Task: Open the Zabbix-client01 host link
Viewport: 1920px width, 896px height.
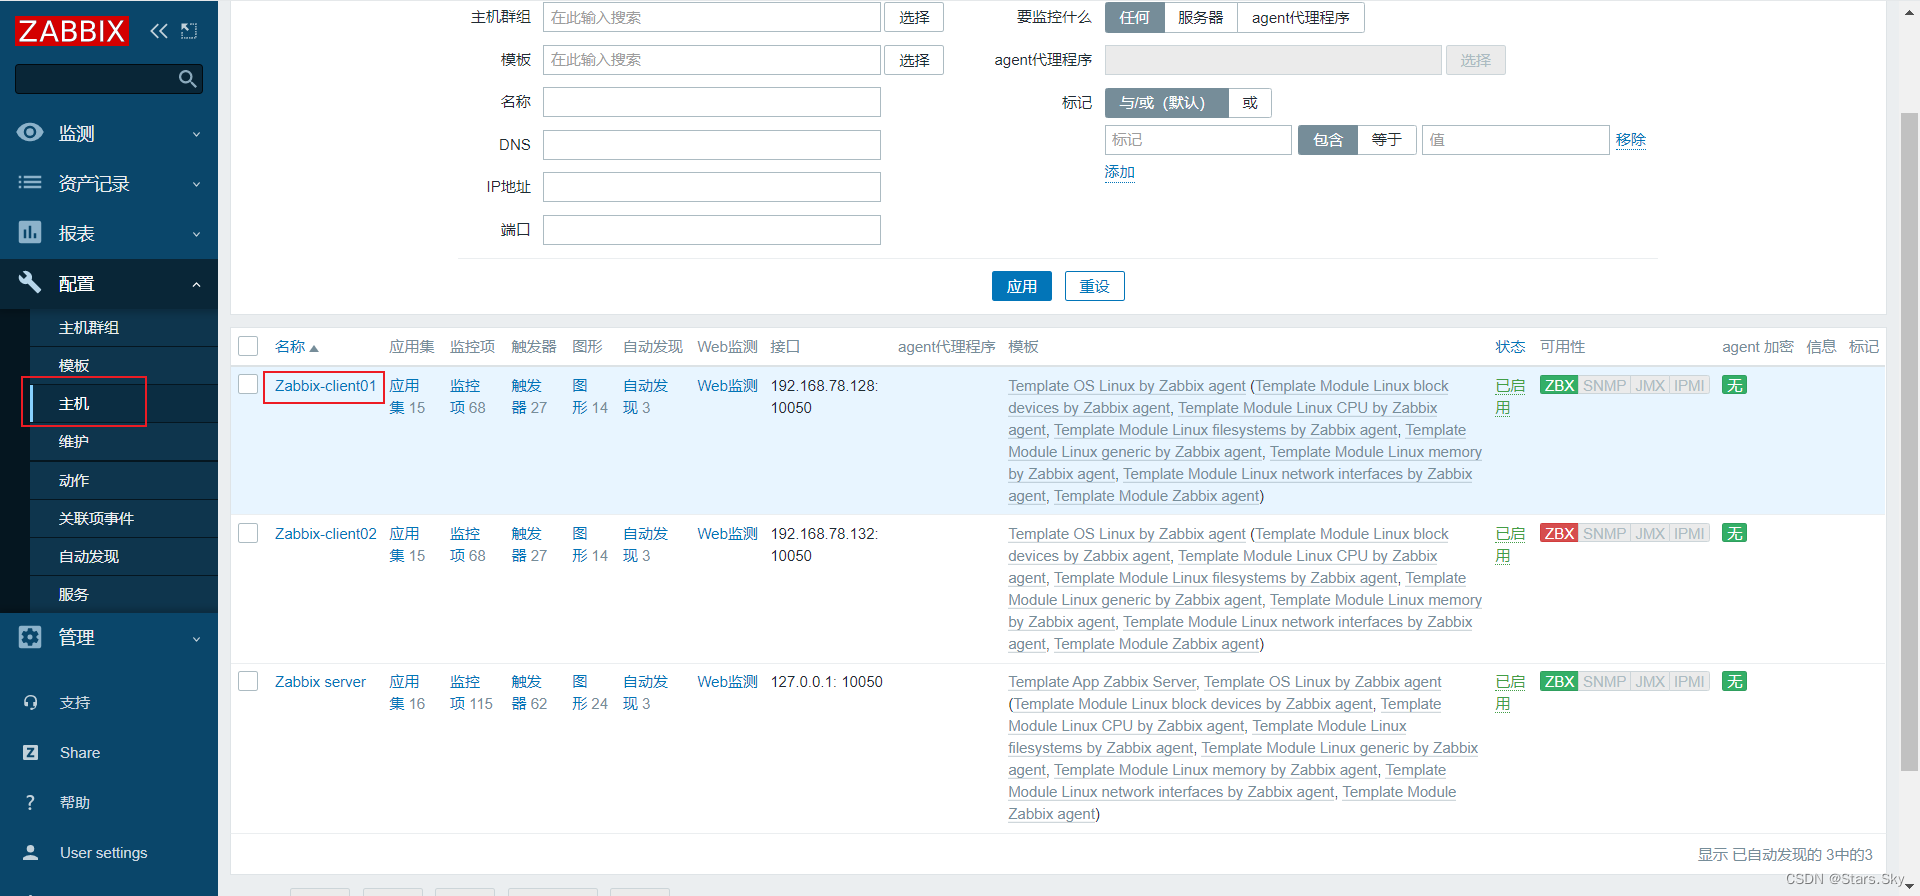Action: [x=325, y=385]
